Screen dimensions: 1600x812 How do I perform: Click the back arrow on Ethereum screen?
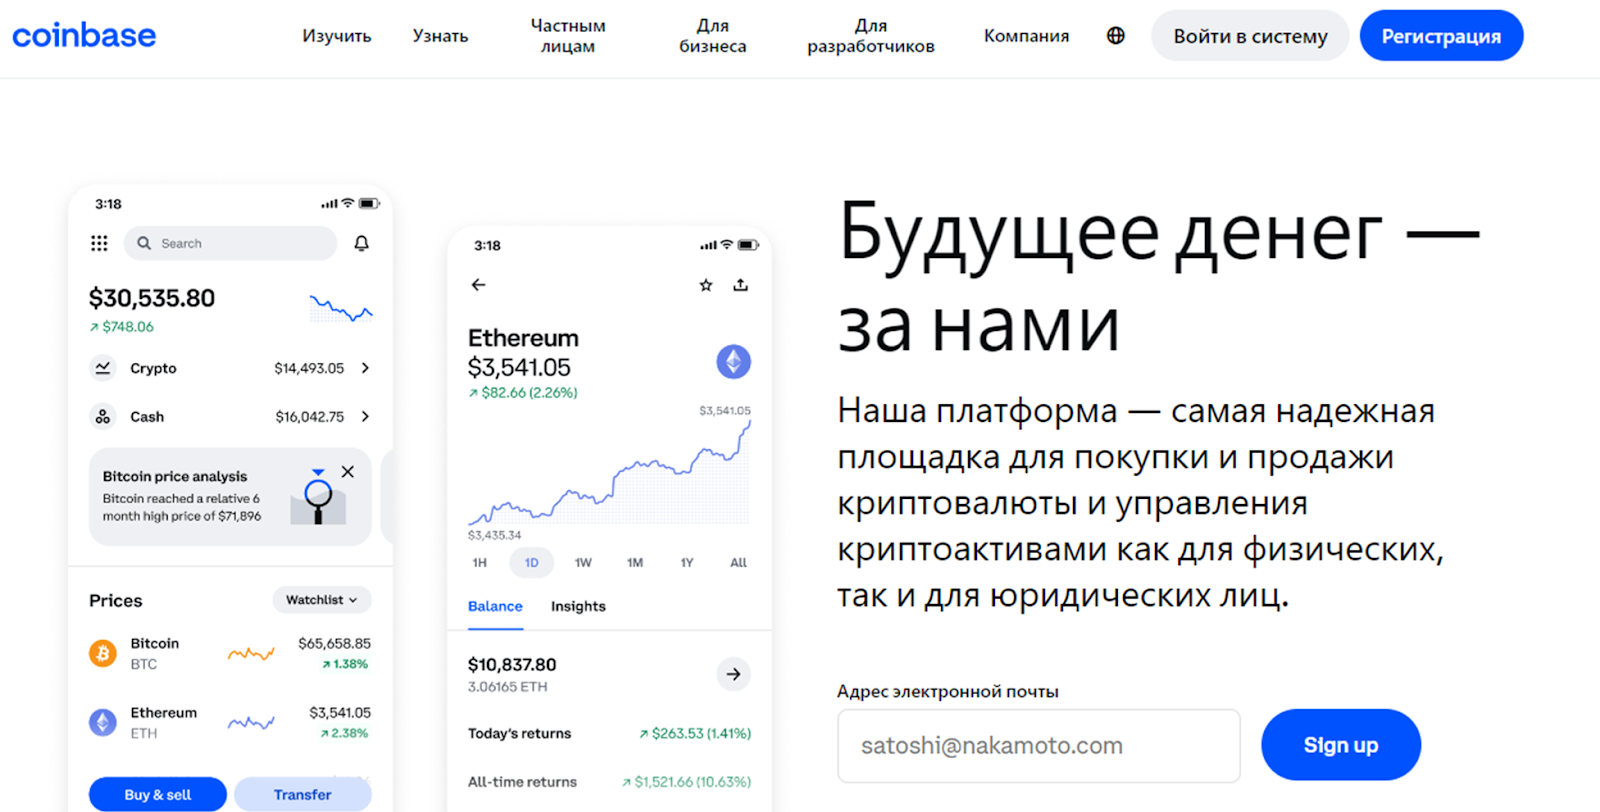[x=479, y=285]
